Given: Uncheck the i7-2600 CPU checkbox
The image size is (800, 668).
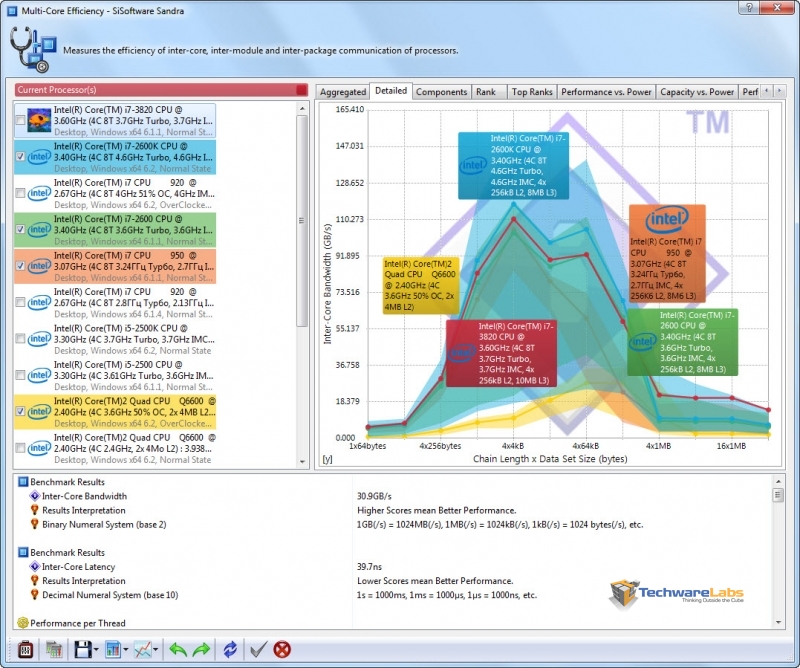Looking at the screenshot, I should pos(20,230).
